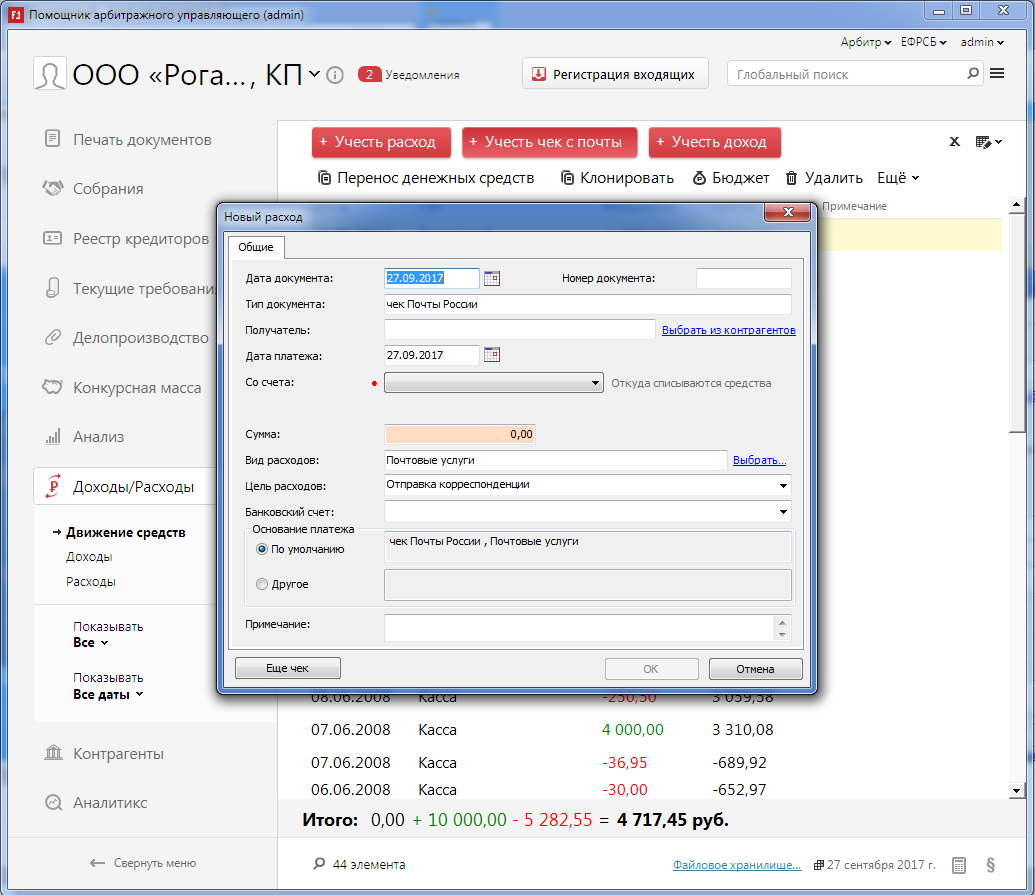Click the info icon near company name
Screen dimensions: 1035x895
pyautogui.click(x=335, y=75)
